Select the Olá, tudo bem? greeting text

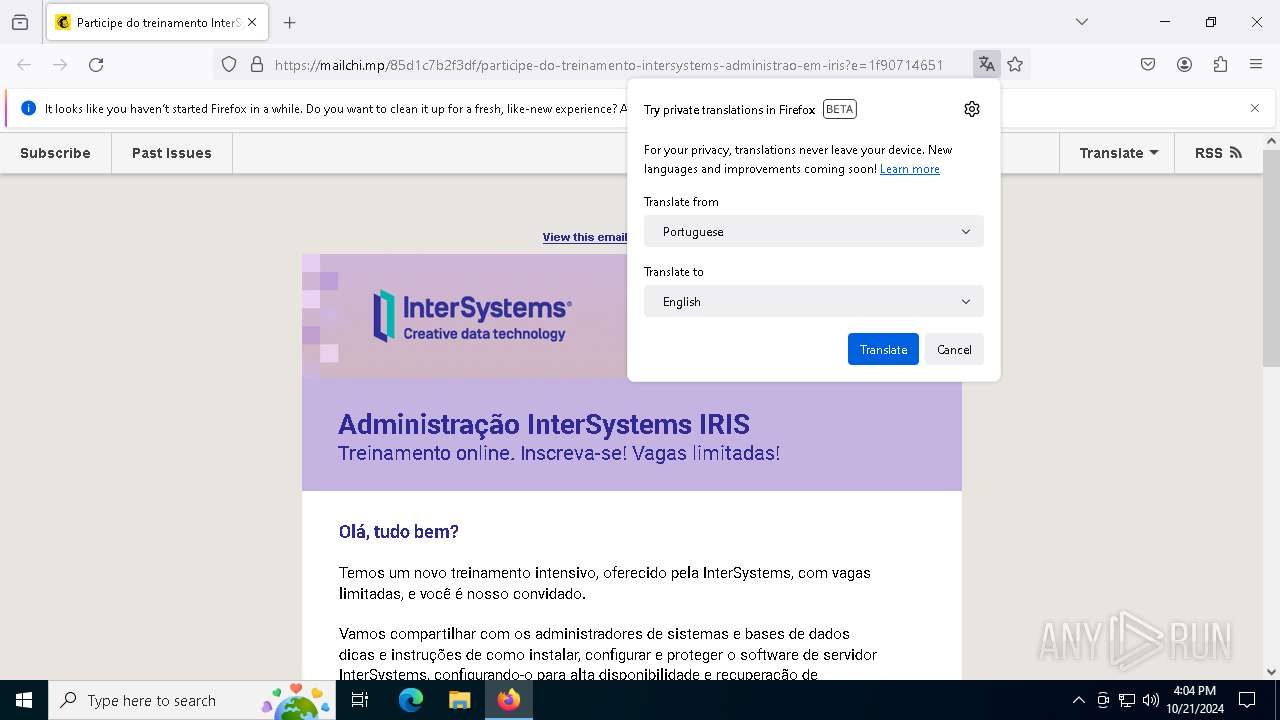pyautogui.click(x=399, y=532)
